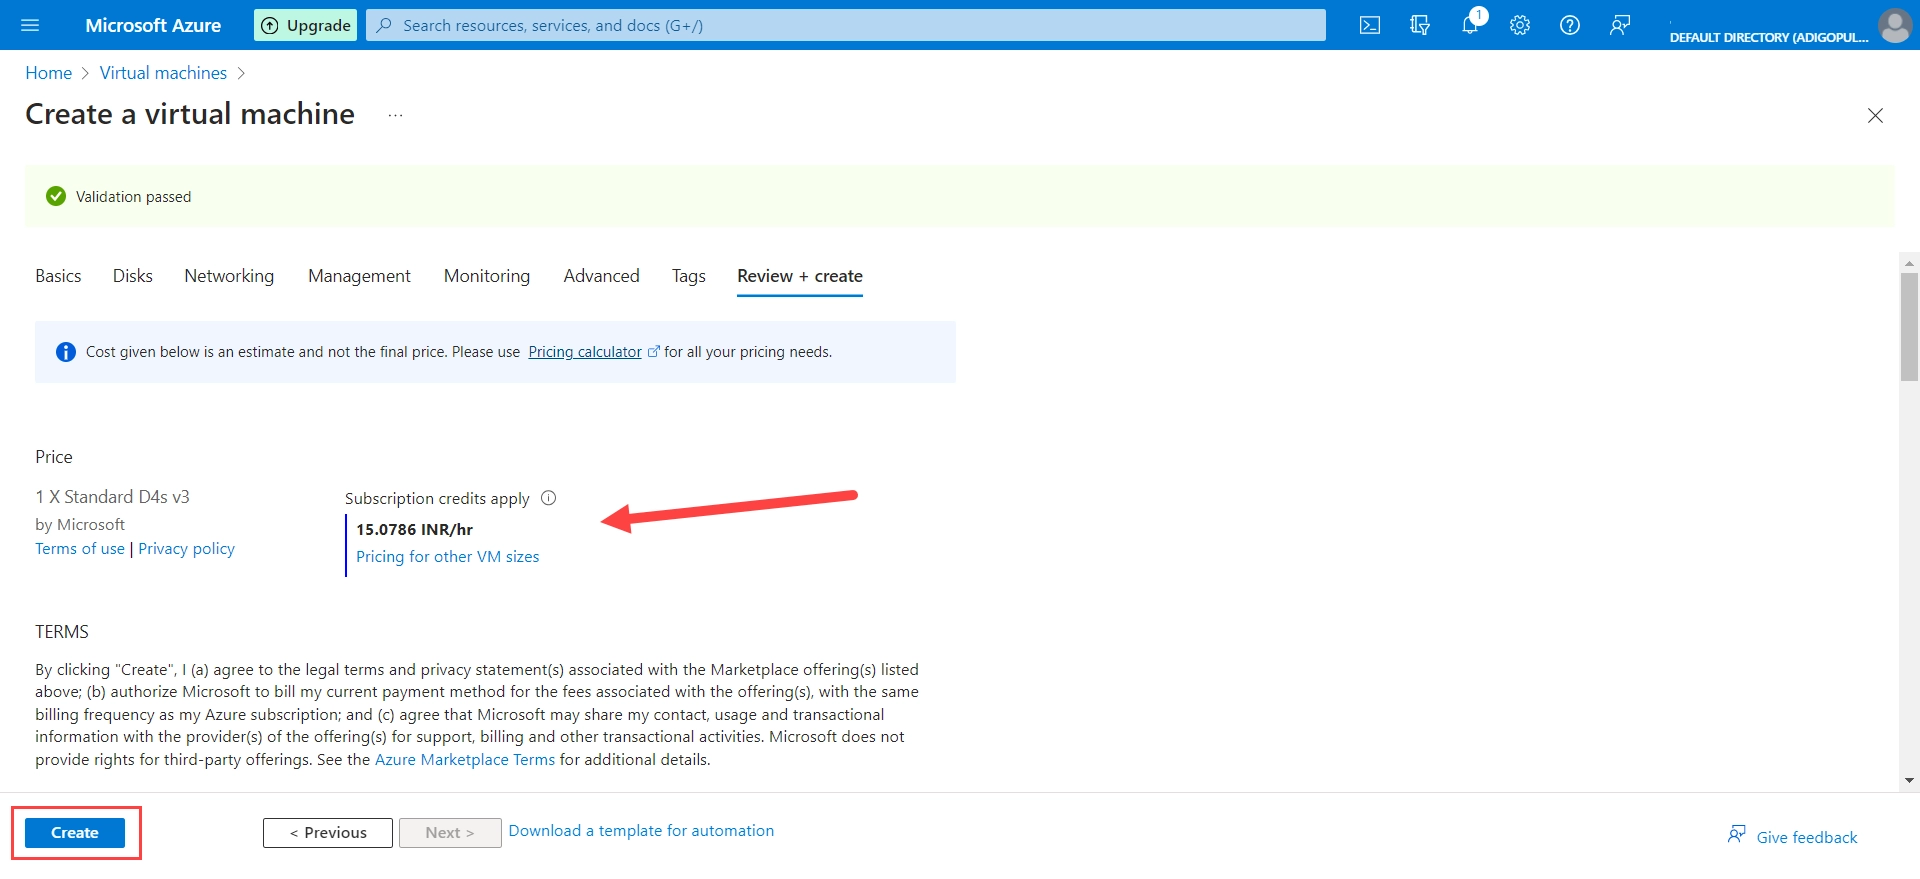1920x879 pixels.
Task: Open the Help question mark icon
Action: click(1570, 25)
